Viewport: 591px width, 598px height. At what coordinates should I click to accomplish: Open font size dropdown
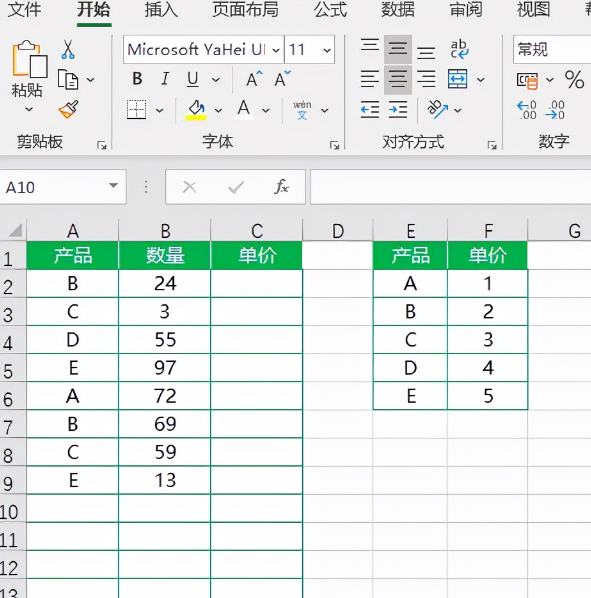pos(327,50)
